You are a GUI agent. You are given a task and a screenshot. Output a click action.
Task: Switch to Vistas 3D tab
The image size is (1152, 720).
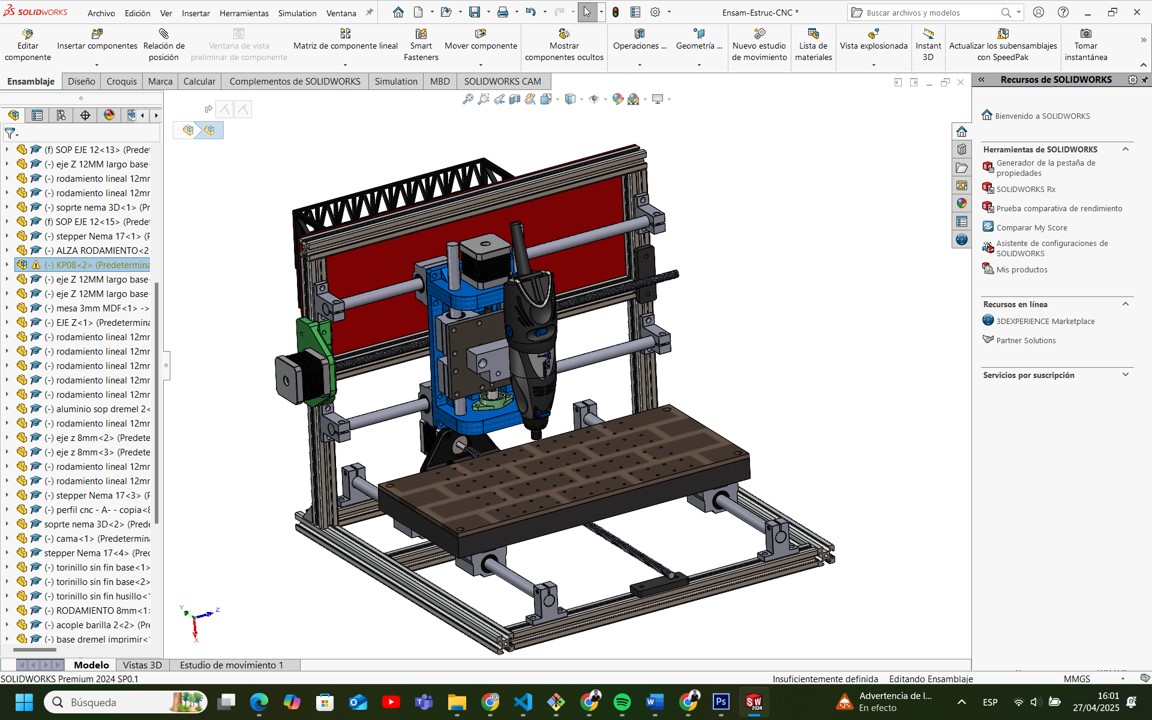click(143, 665)
